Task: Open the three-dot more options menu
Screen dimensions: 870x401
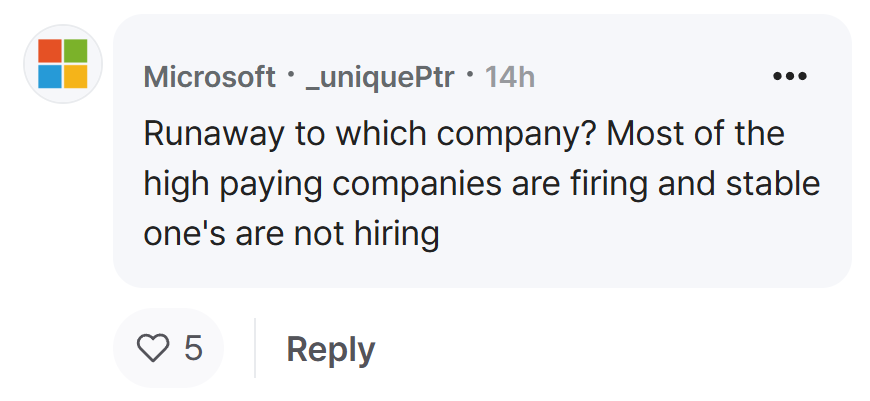Action: tap(790, 76)
